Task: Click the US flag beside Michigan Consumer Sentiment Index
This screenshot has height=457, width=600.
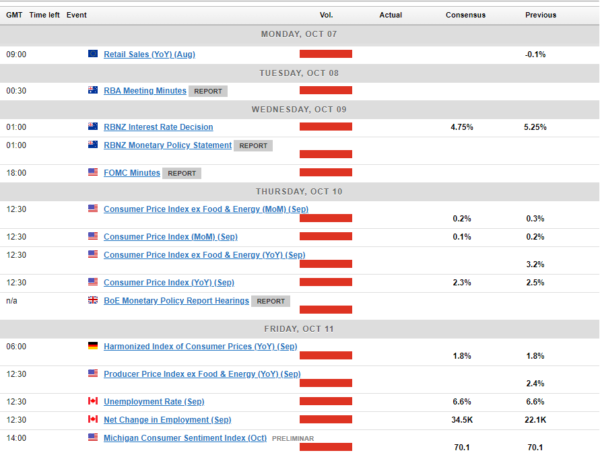Action: coord(93,437)
